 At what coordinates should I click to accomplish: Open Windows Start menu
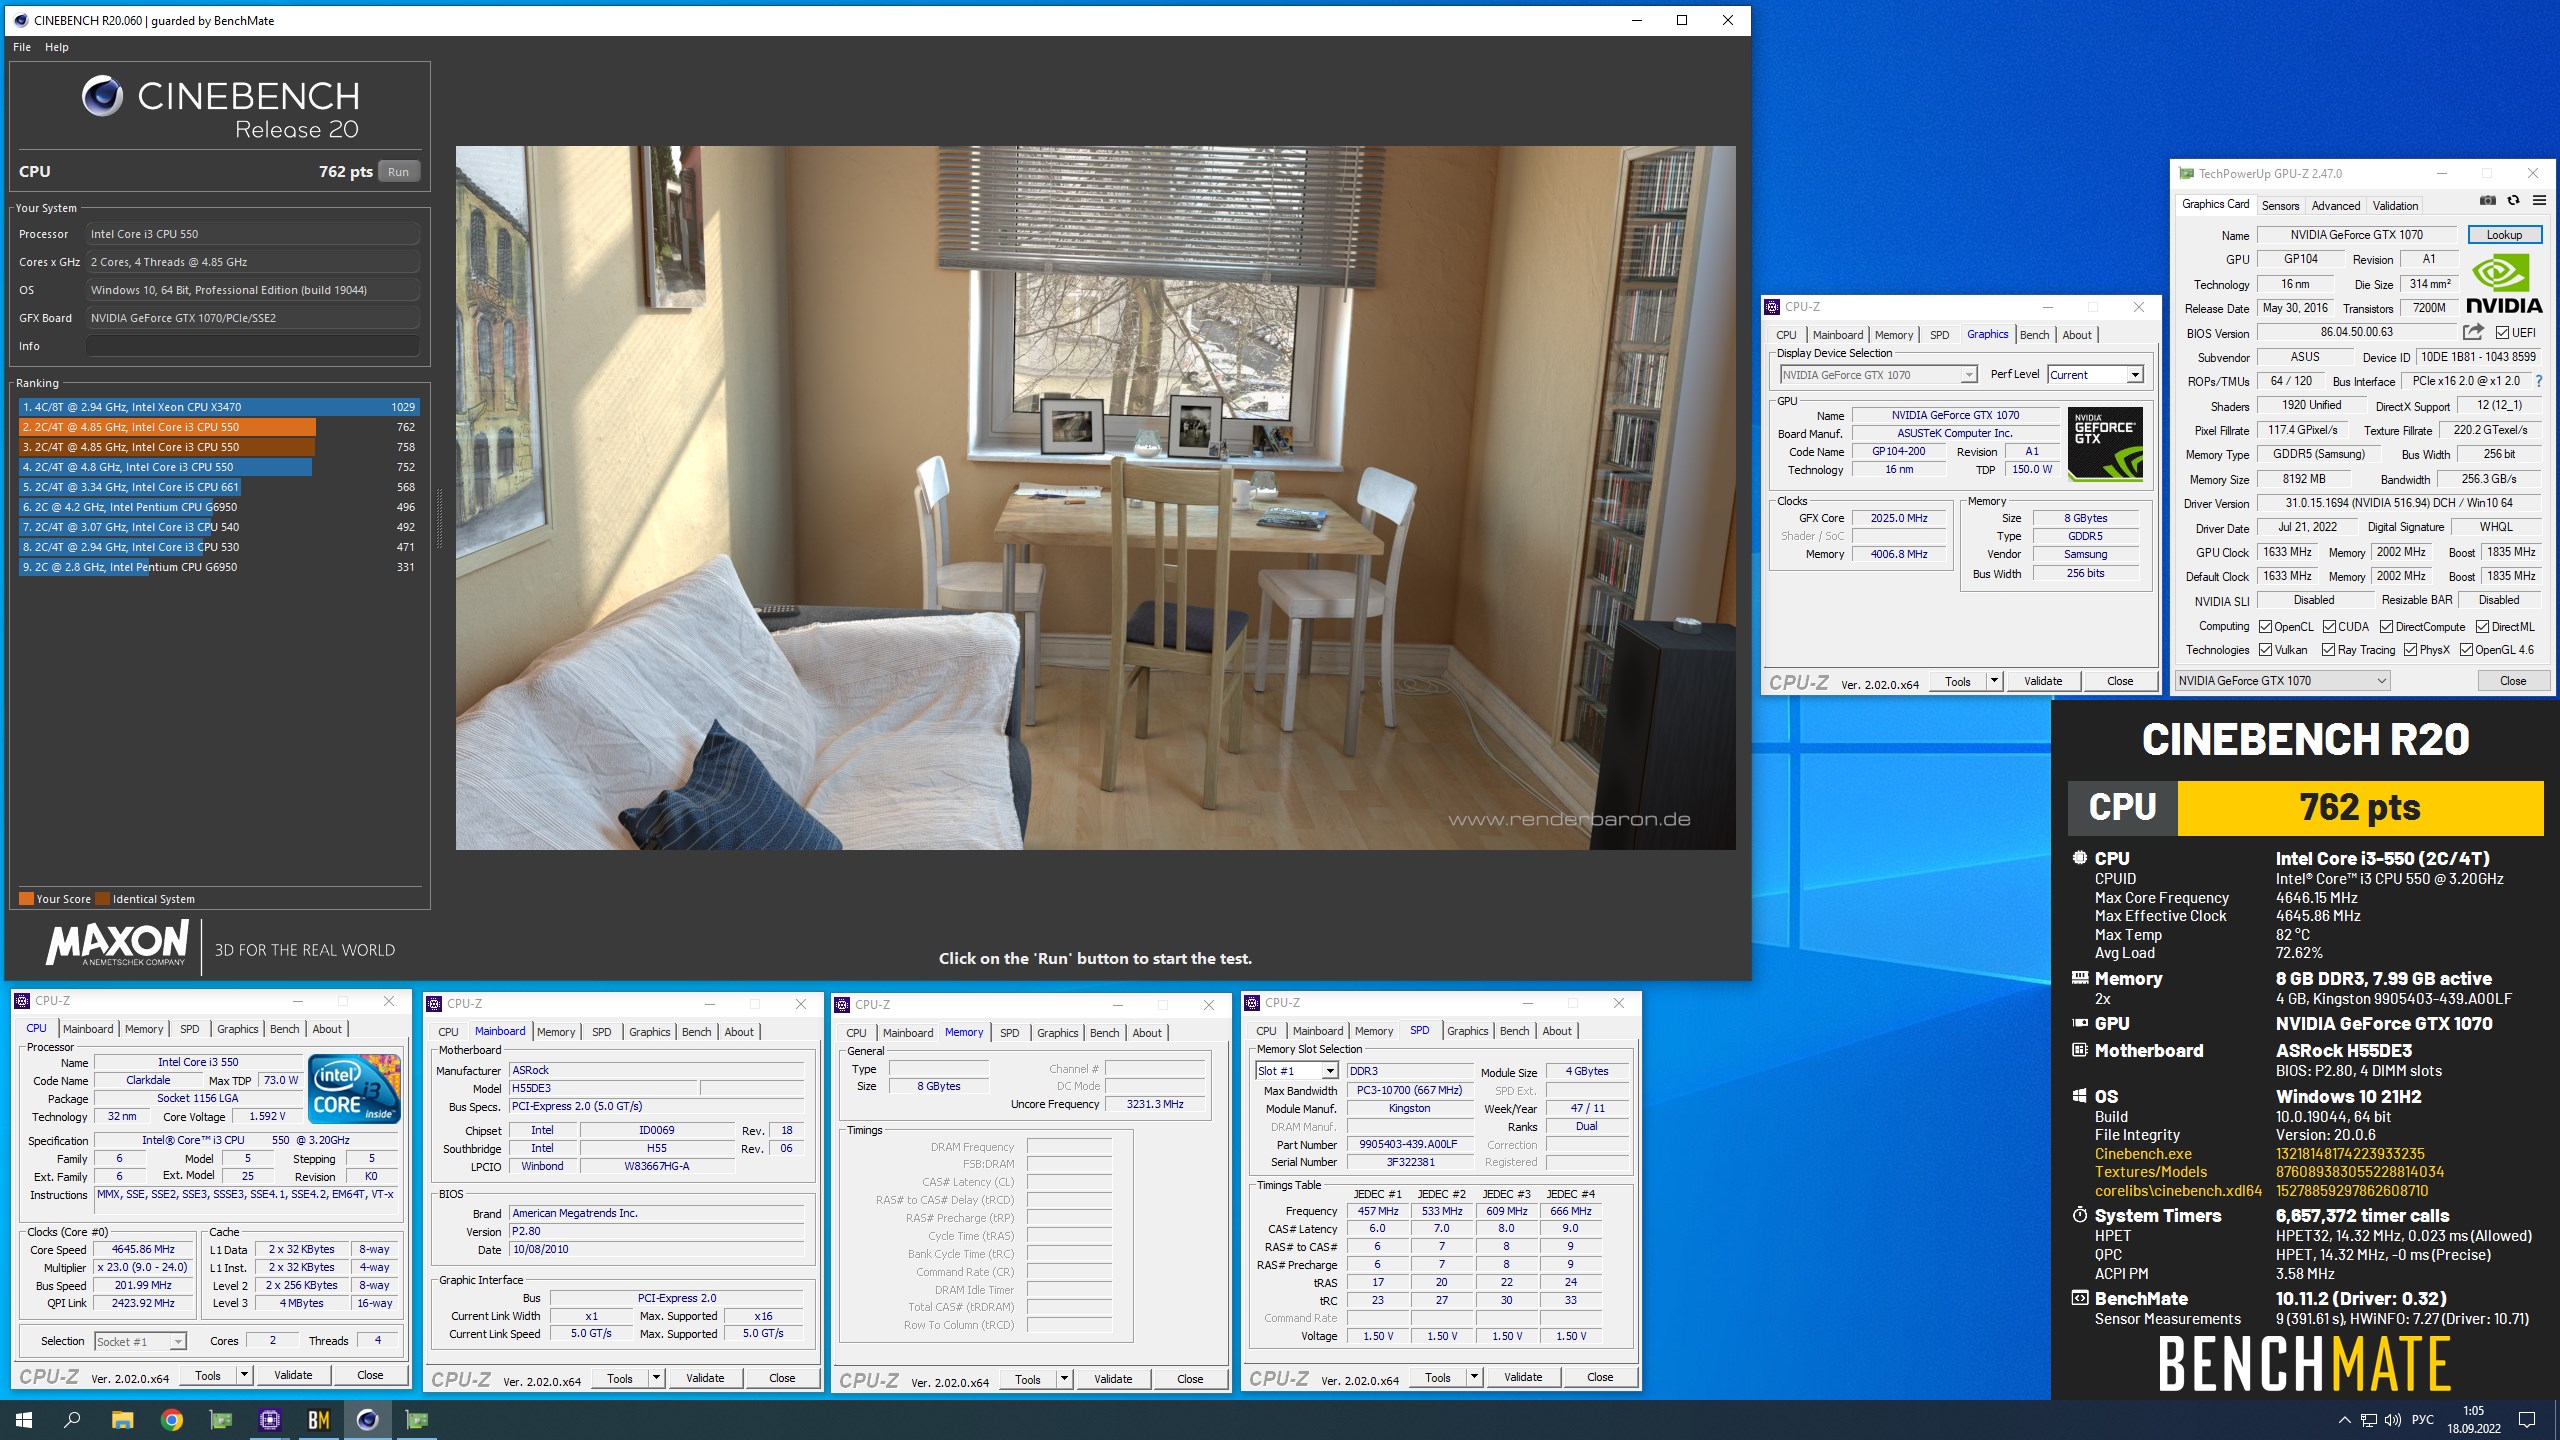pyautogui.click(x=24, y=1420)
